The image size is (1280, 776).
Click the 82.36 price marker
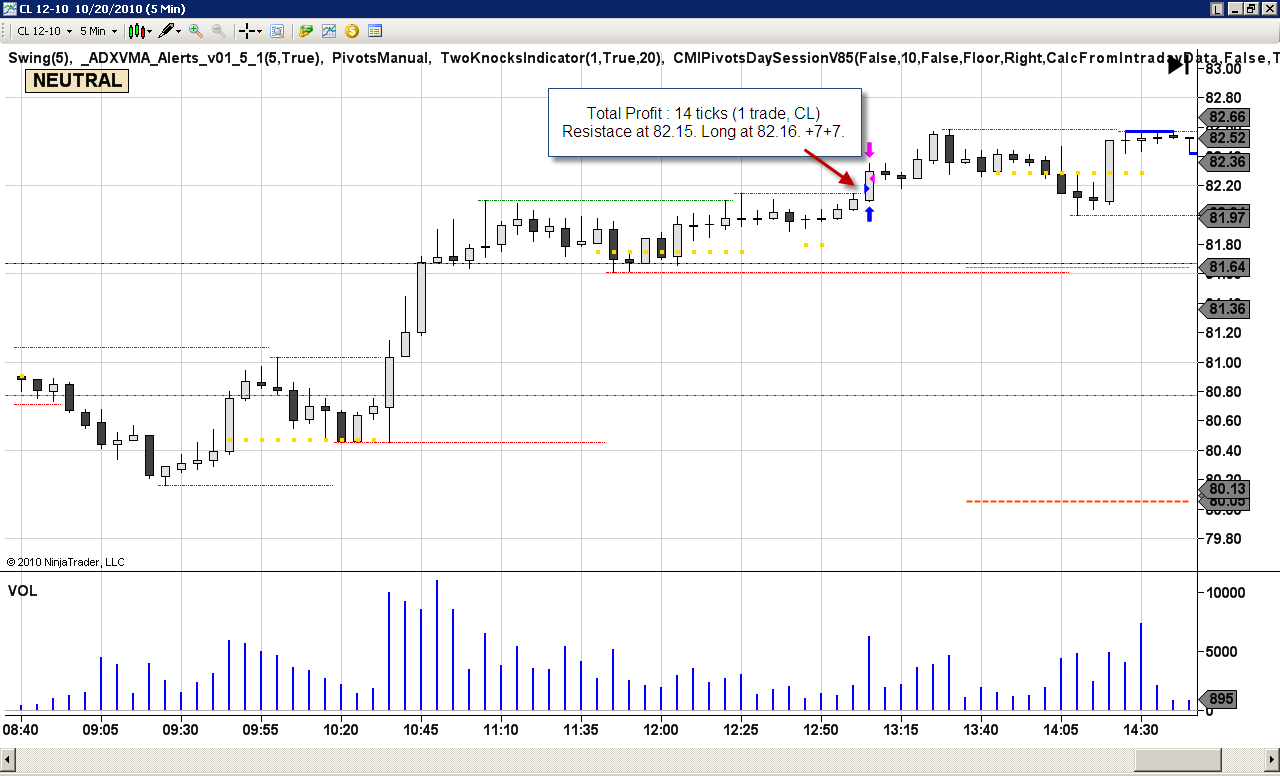click(x=1226, y=162)
